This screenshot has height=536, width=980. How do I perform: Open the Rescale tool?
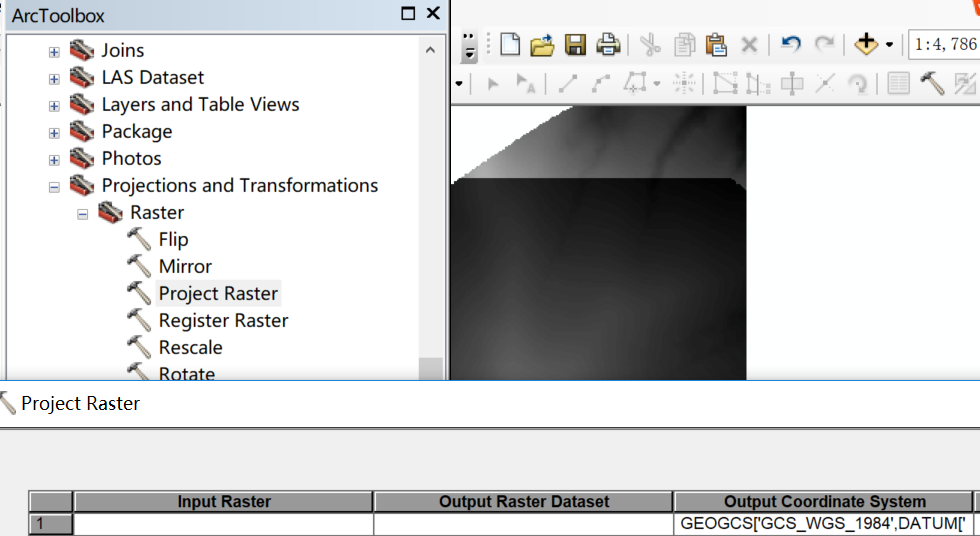point(190,347)
